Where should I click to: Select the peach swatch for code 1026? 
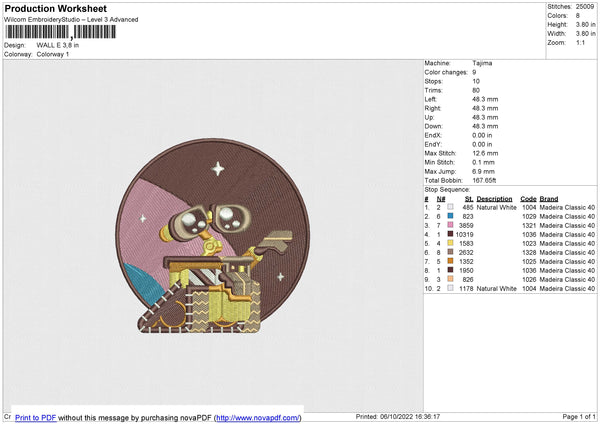450,279
